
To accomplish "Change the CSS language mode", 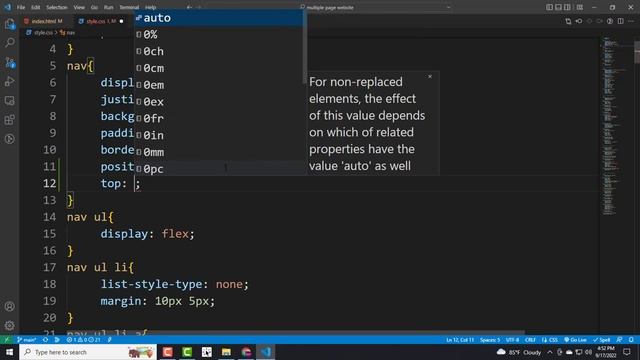I will [553, 340].
